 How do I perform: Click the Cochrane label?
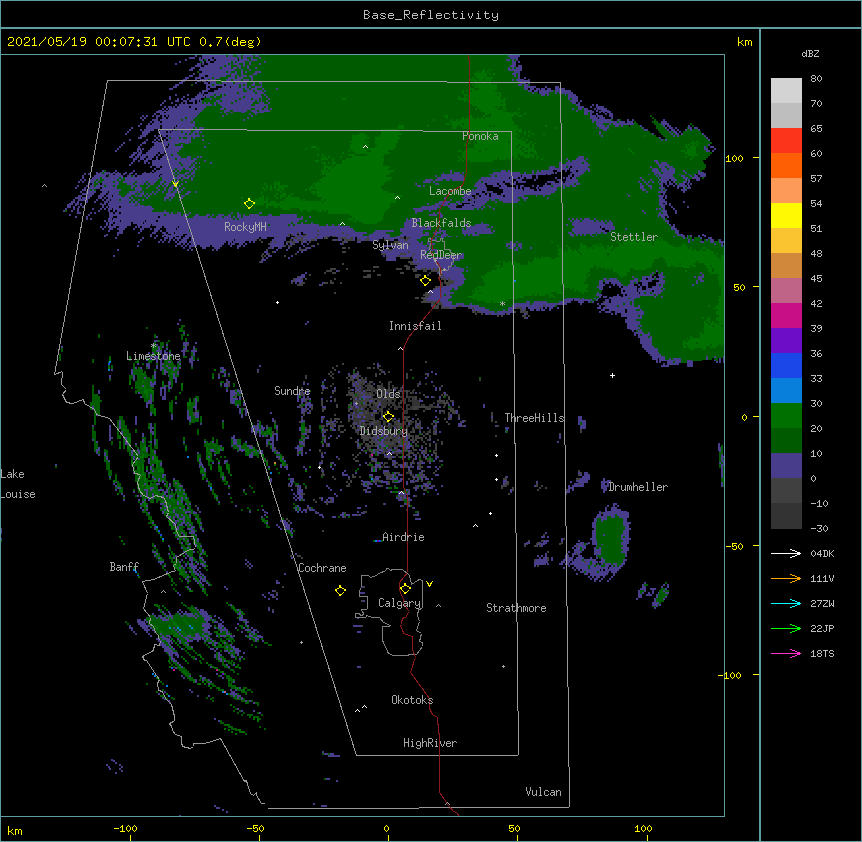coord(322,568)
